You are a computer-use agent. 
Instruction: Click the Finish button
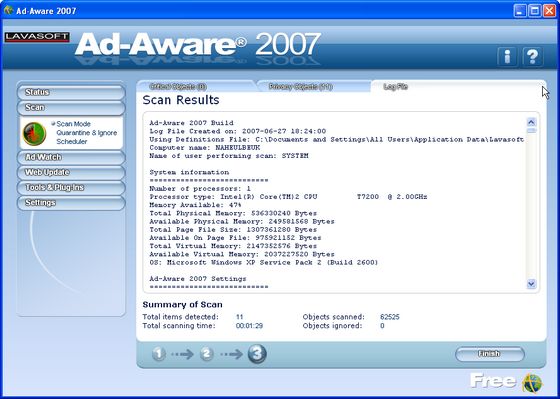pyautogui.click(x=490, y=354)
